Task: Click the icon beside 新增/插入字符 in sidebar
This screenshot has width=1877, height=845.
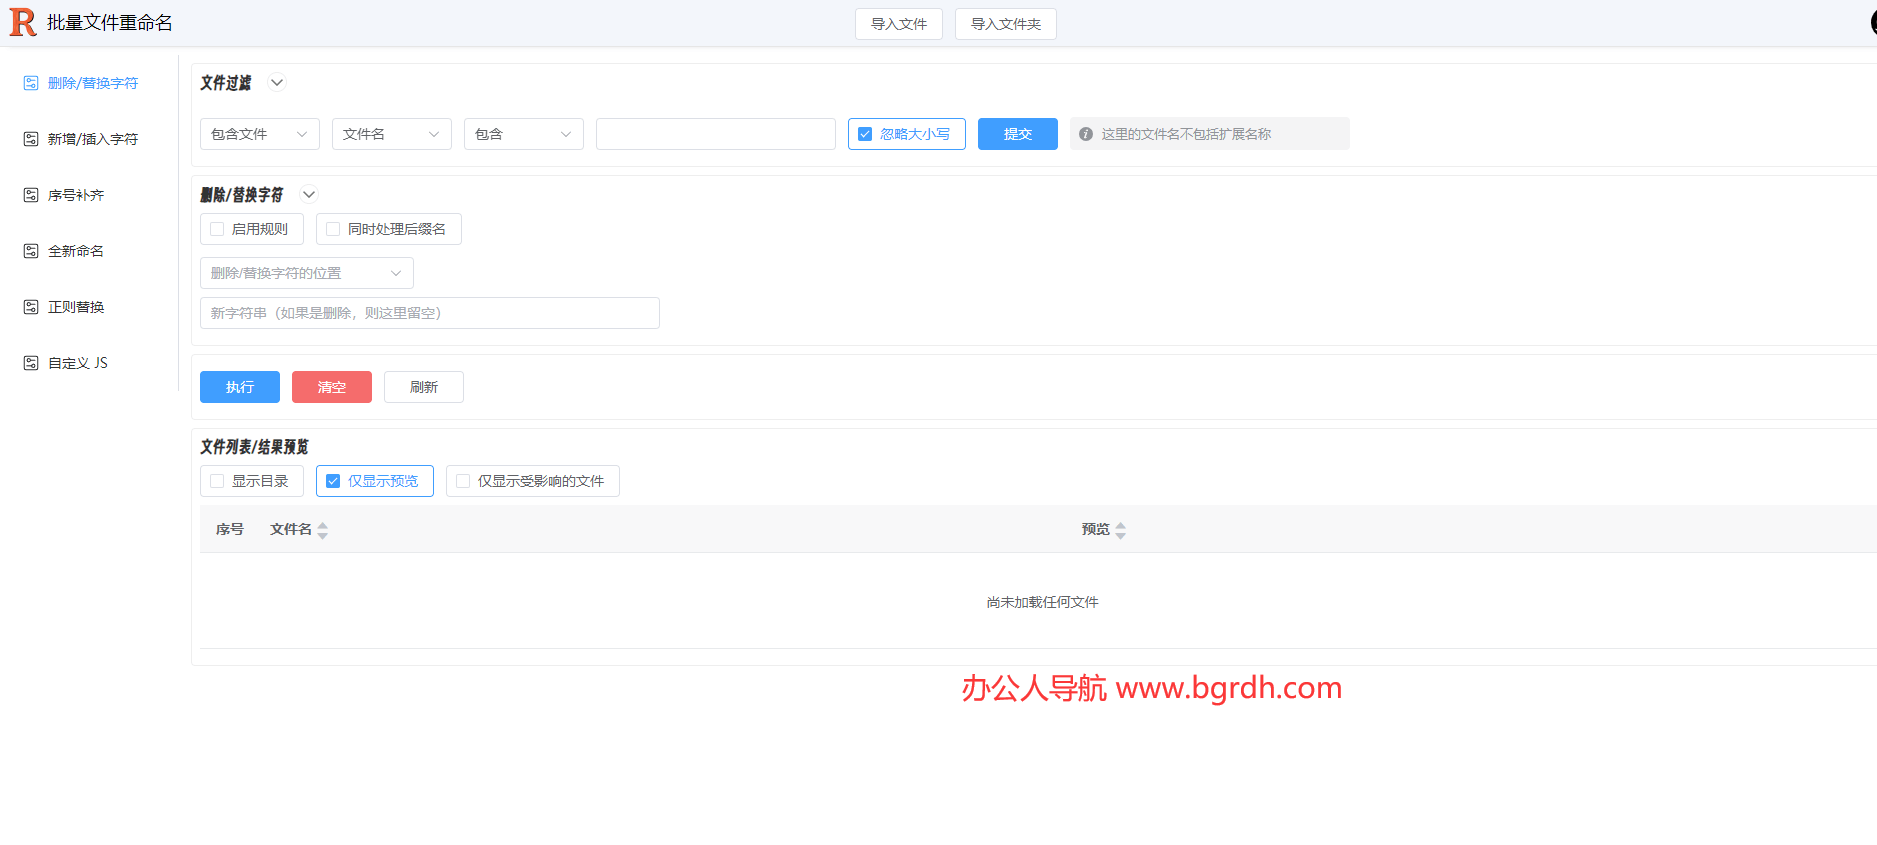Action: [31, 139]
